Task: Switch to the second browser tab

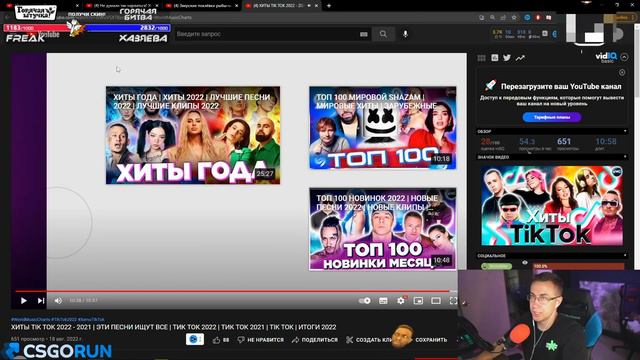Action: click(x=121, y=6)
